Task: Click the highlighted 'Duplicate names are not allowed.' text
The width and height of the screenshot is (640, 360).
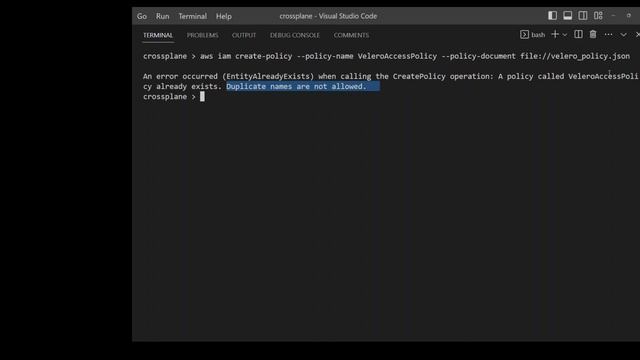Action: pyautogui.click(x=296, y=87)
